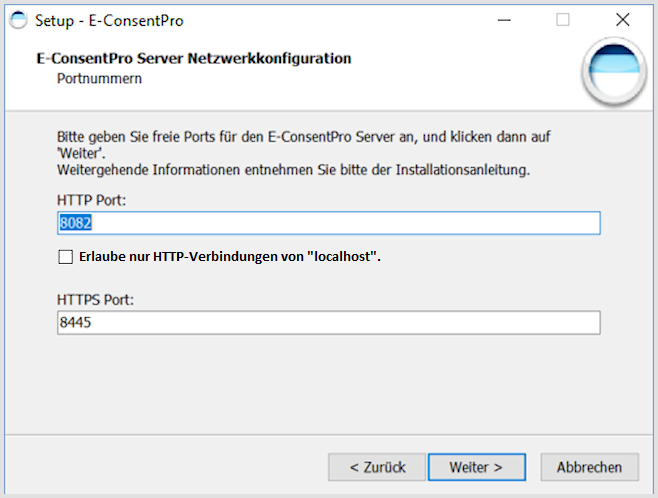Click the 'Bitte geben Sie freie Ports' instruction

point(303,145)
